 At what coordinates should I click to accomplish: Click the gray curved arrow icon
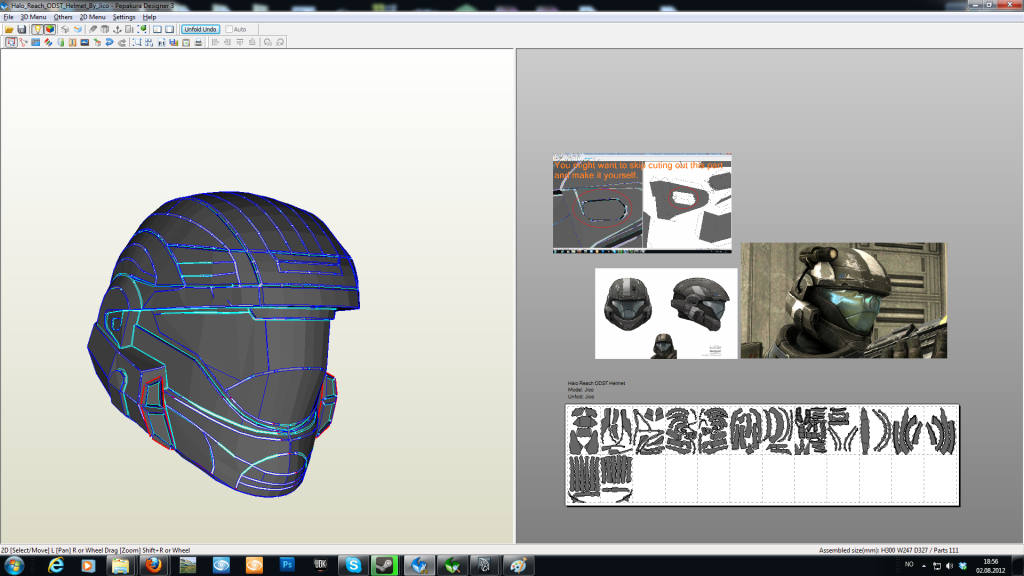point(121,42)
